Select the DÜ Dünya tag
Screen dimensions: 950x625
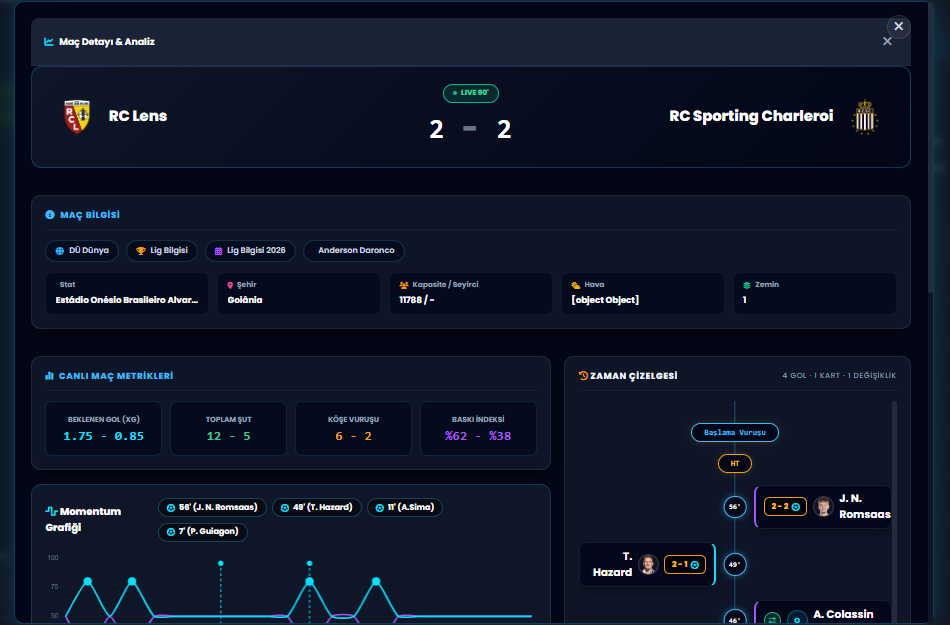coord(82,251)
